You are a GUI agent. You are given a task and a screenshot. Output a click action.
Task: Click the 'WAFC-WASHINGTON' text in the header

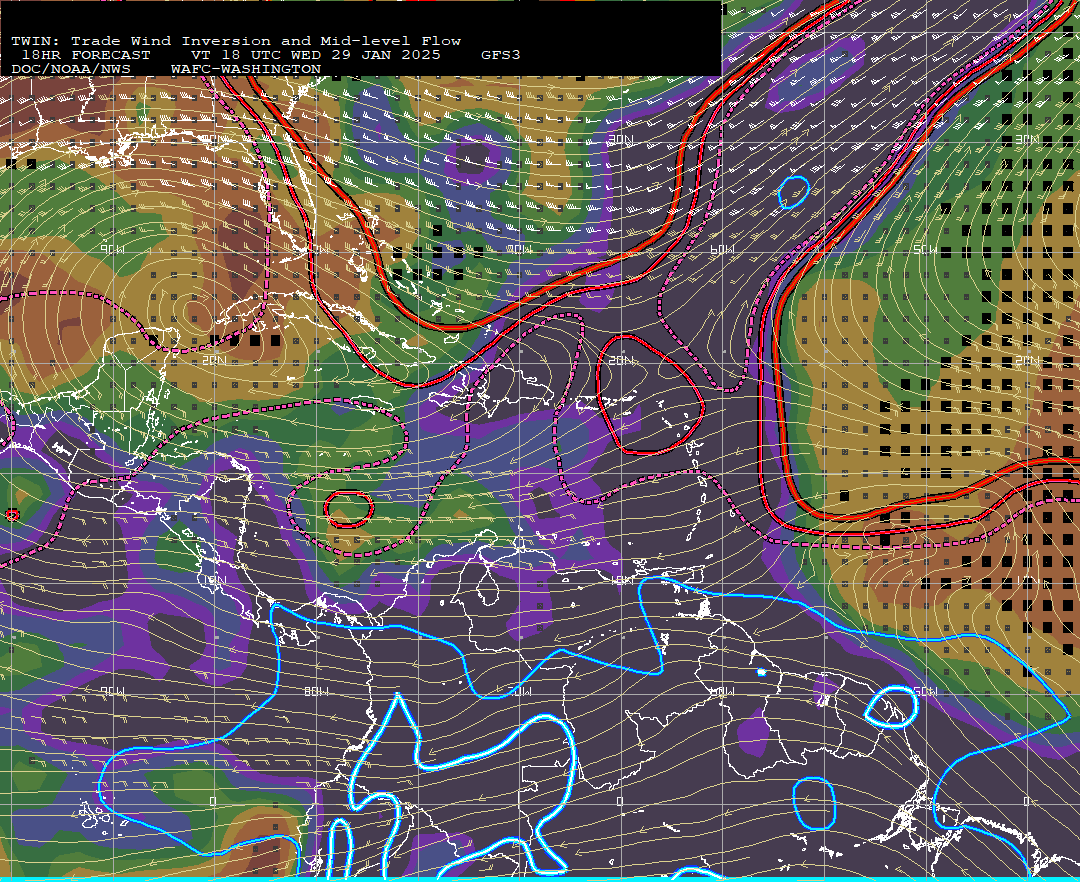[x=246, y=70]
